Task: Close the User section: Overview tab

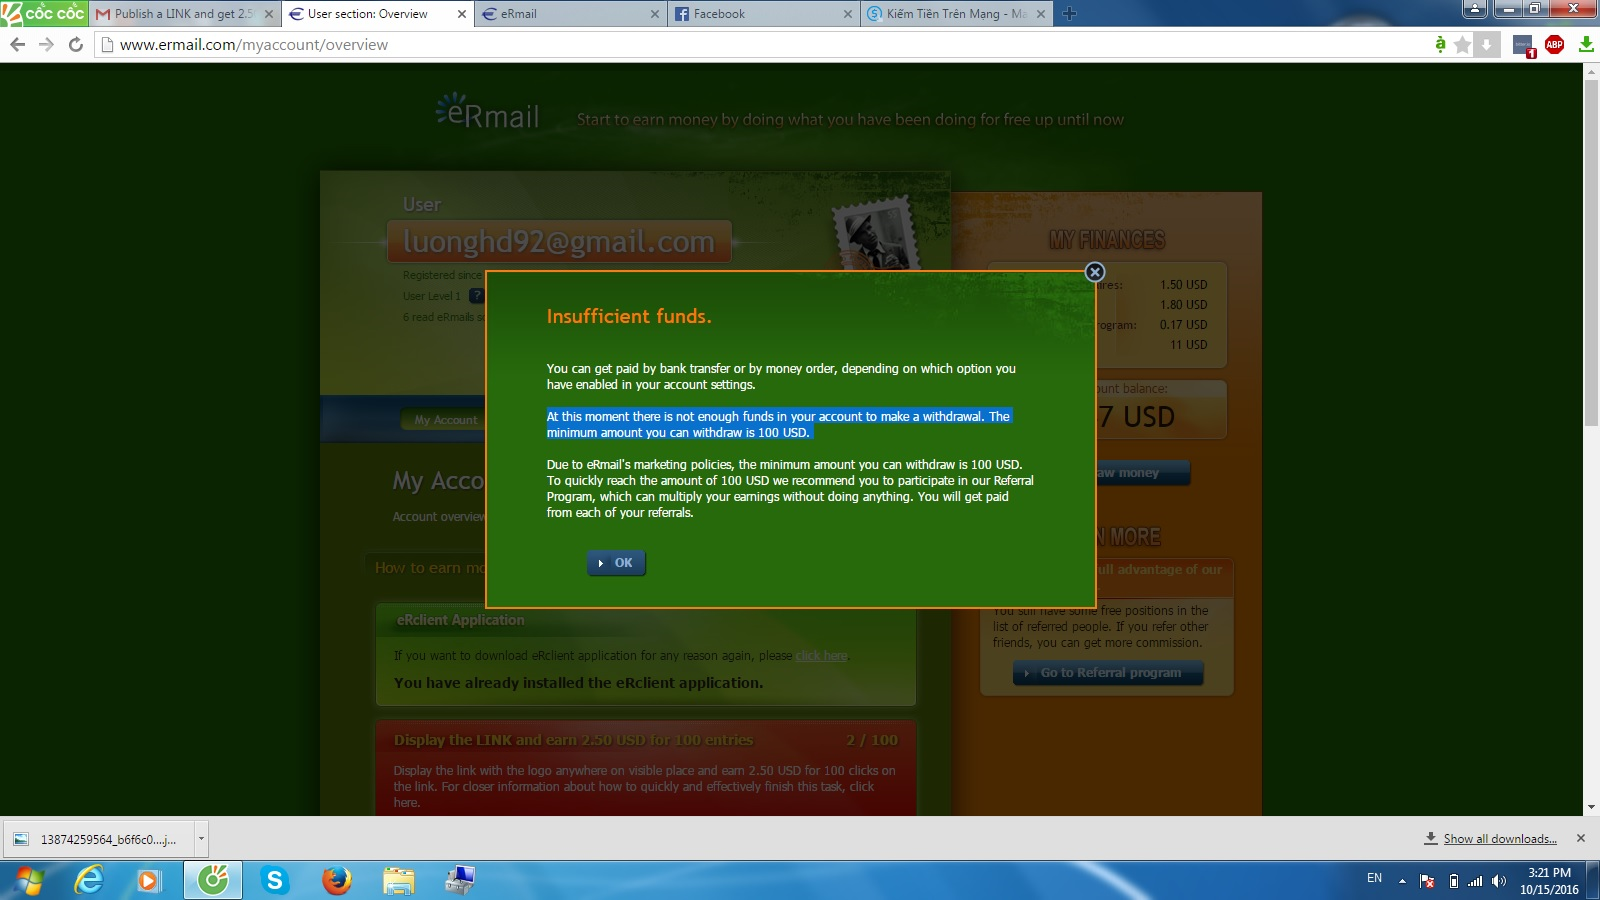Action: pos(461,14)
